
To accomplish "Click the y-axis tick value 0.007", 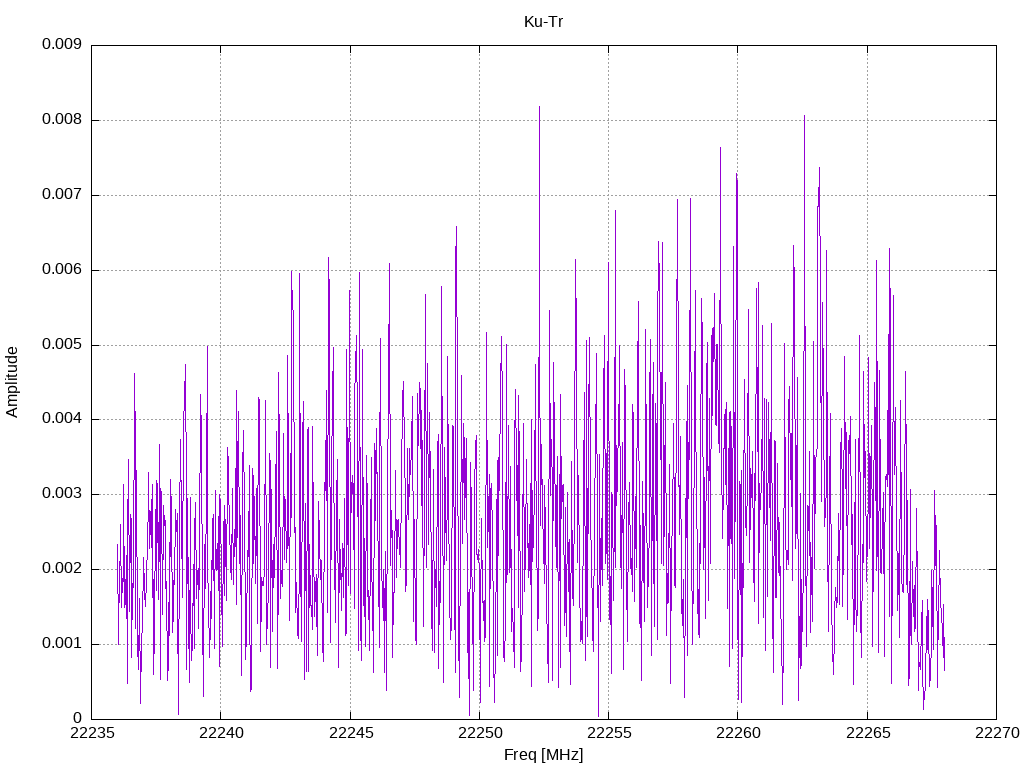I will click(62, 195).
